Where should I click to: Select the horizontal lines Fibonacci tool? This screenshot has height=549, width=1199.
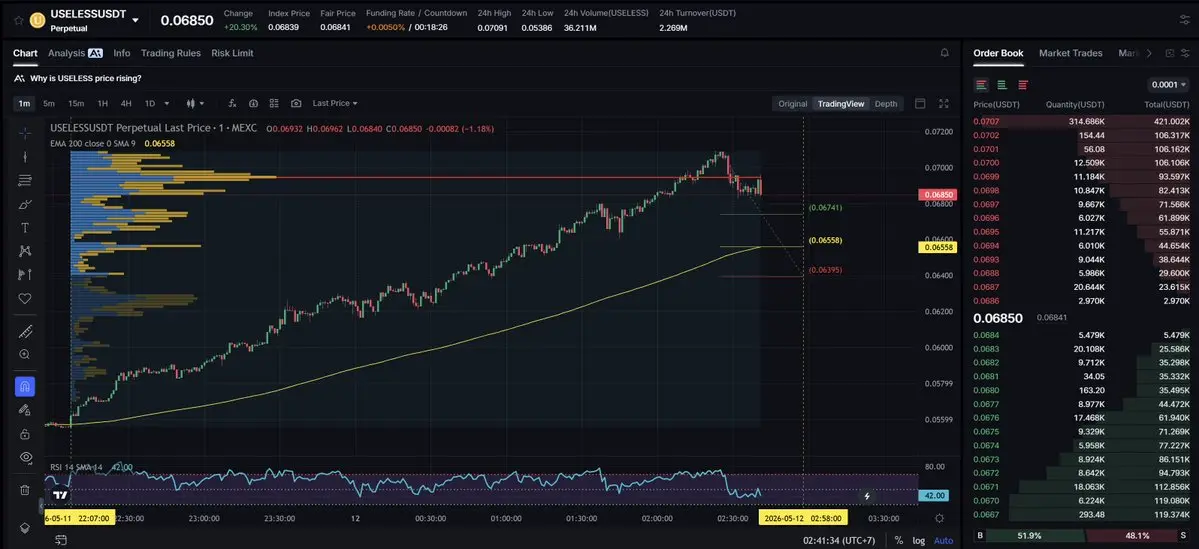(24, 180)
